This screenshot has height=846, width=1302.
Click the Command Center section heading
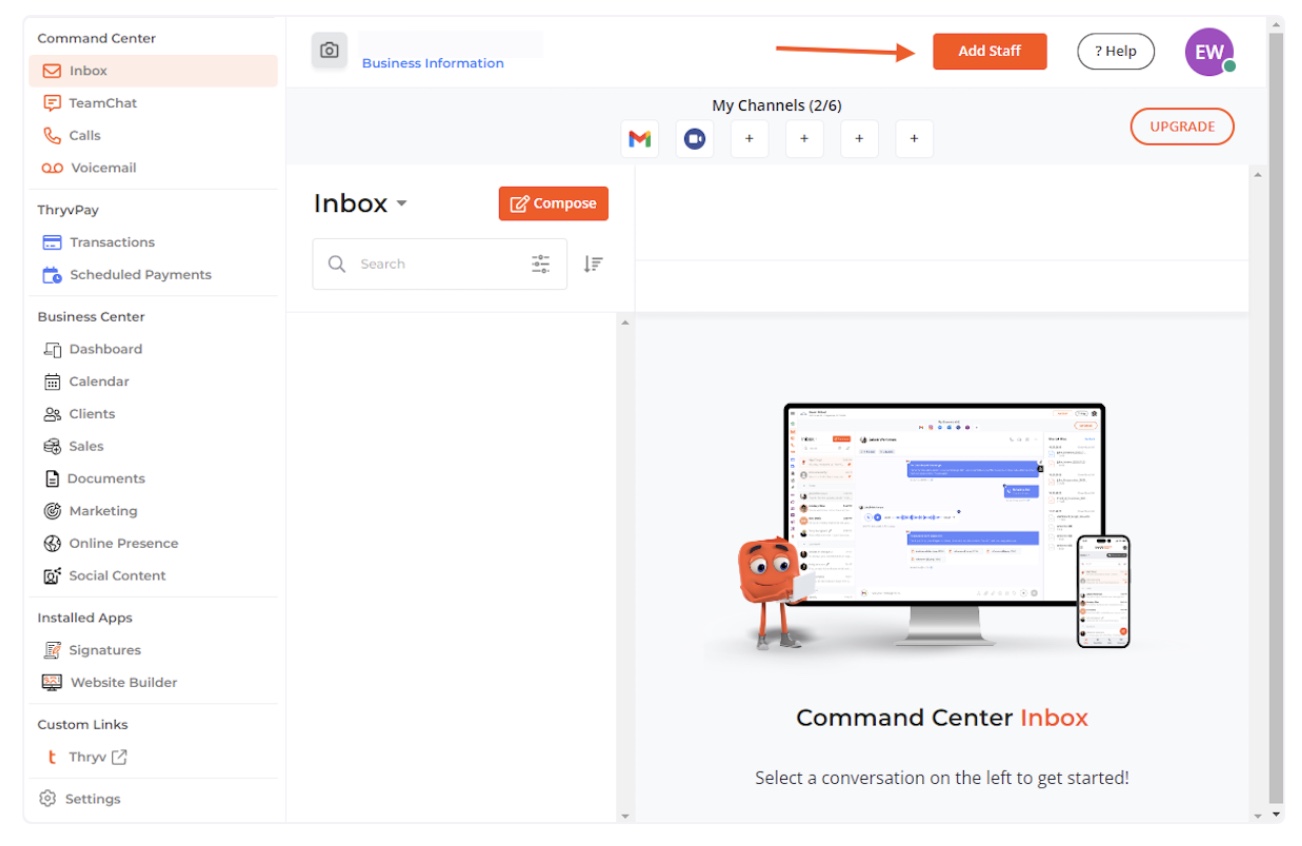pos(96,38)
